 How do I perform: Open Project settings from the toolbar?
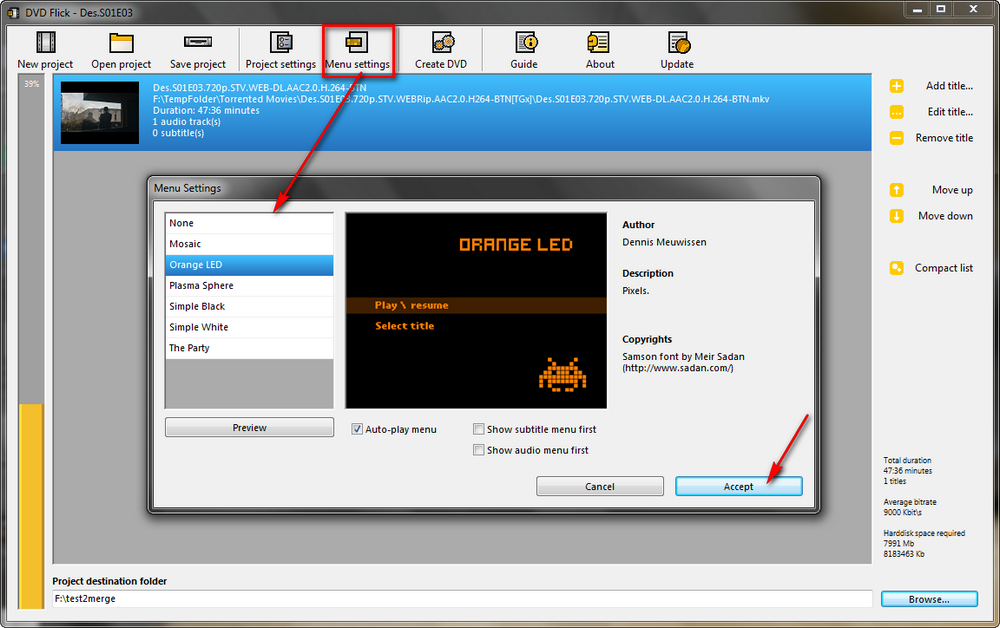pos(281,43)
